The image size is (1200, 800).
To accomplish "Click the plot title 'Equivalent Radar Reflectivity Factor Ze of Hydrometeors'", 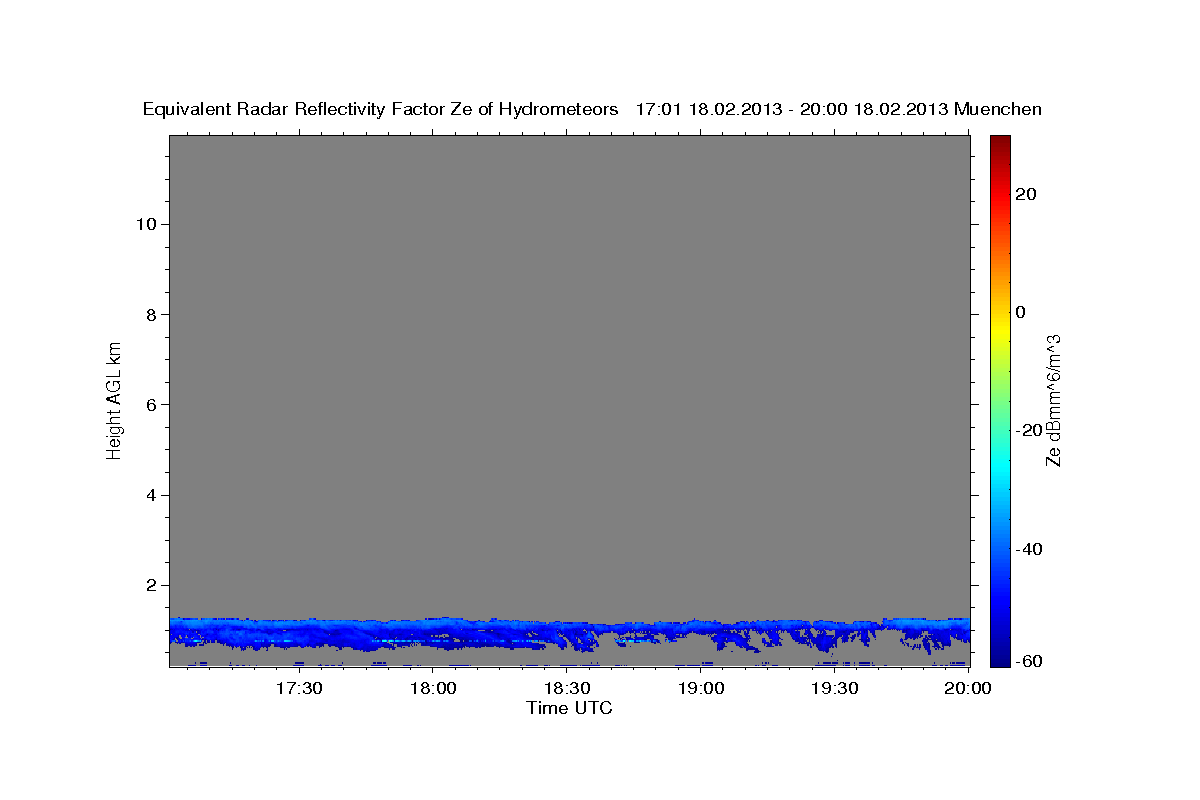I will (381, 110).
